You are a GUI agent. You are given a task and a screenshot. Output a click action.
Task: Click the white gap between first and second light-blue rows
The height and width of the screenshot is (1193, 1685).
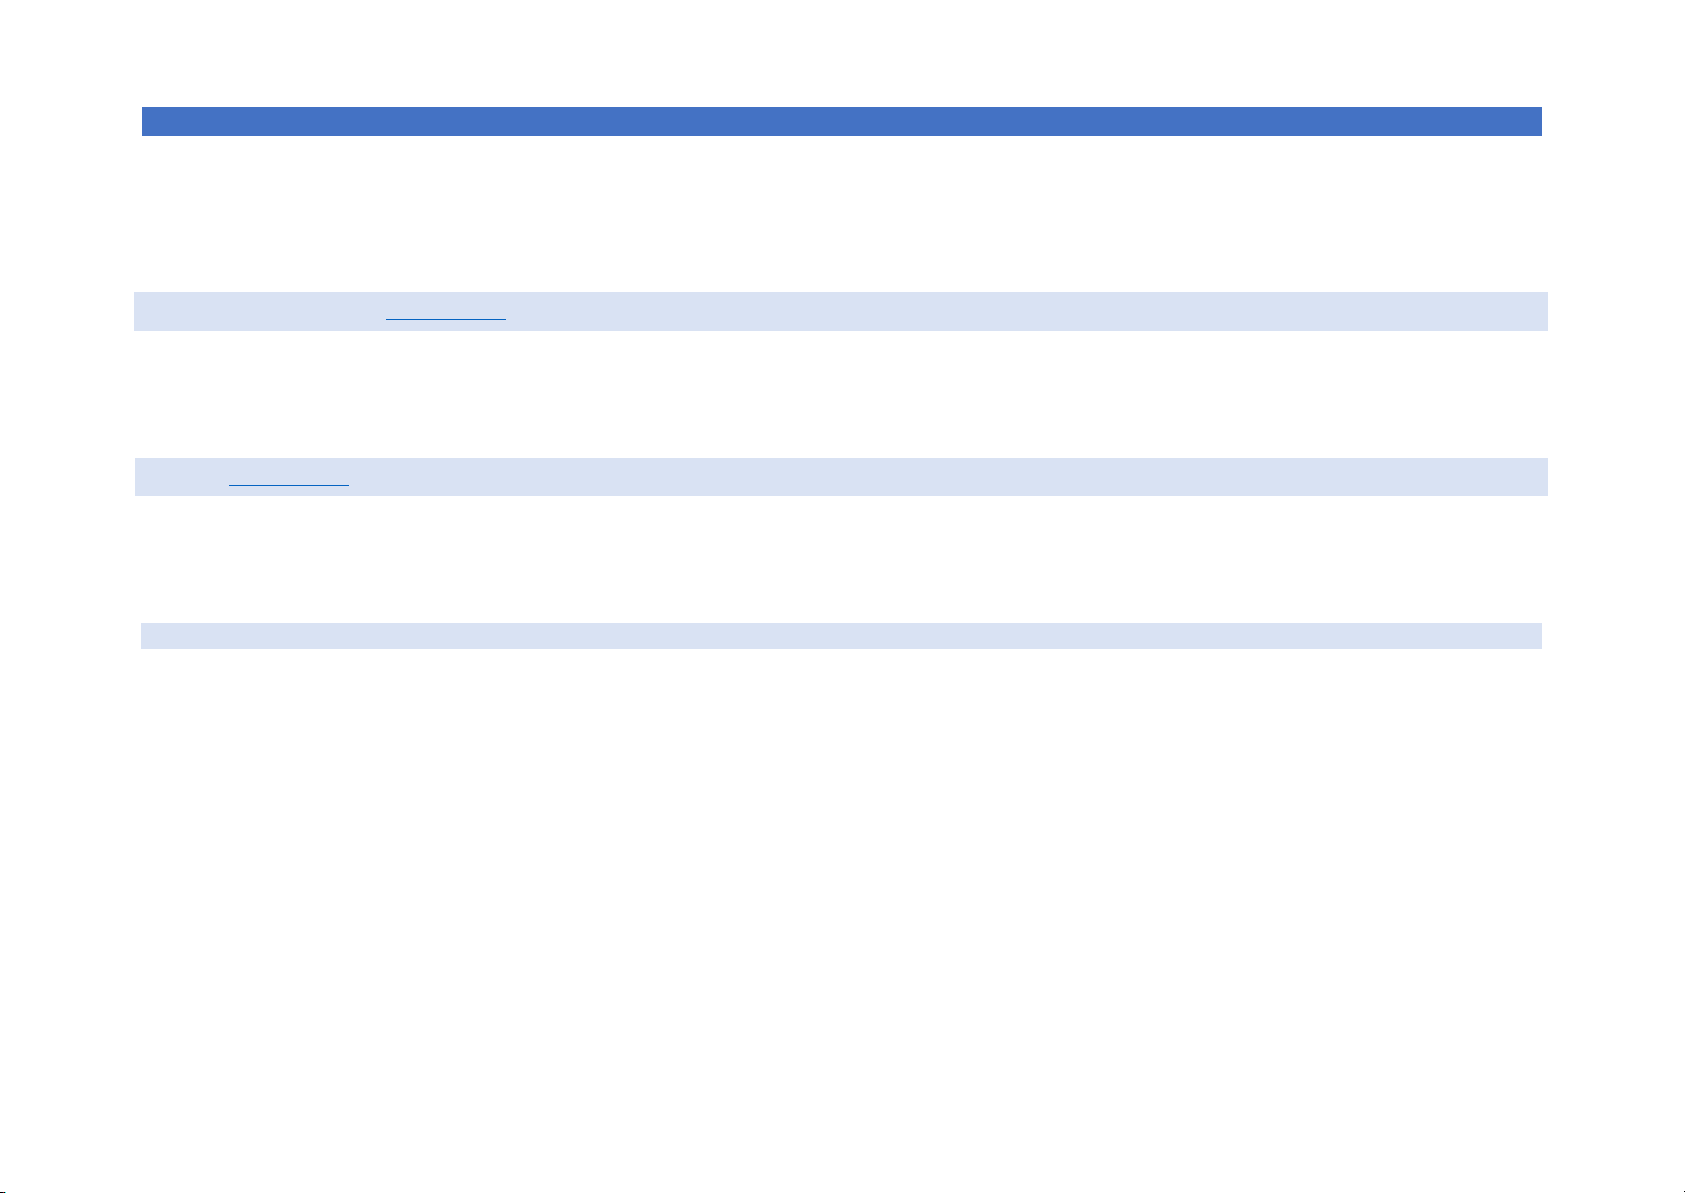(841, 394)
